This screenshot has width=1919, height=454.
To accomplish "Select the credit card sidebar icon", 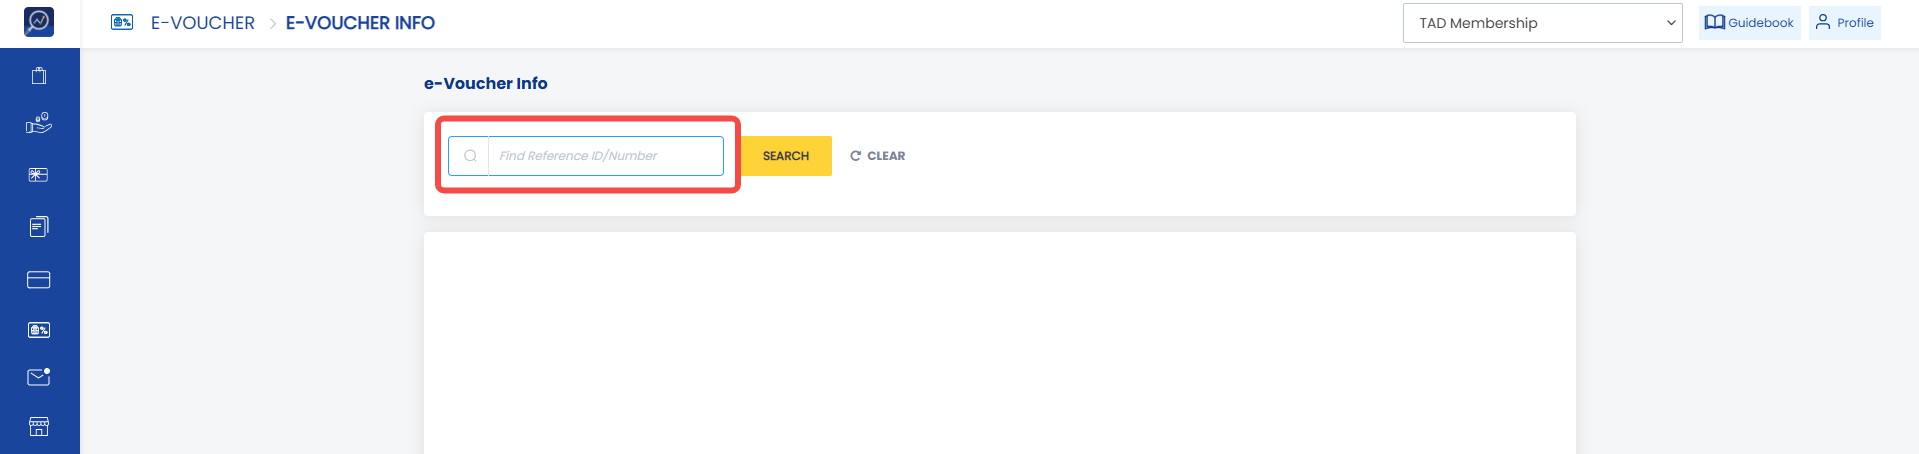I will [39, 280].
